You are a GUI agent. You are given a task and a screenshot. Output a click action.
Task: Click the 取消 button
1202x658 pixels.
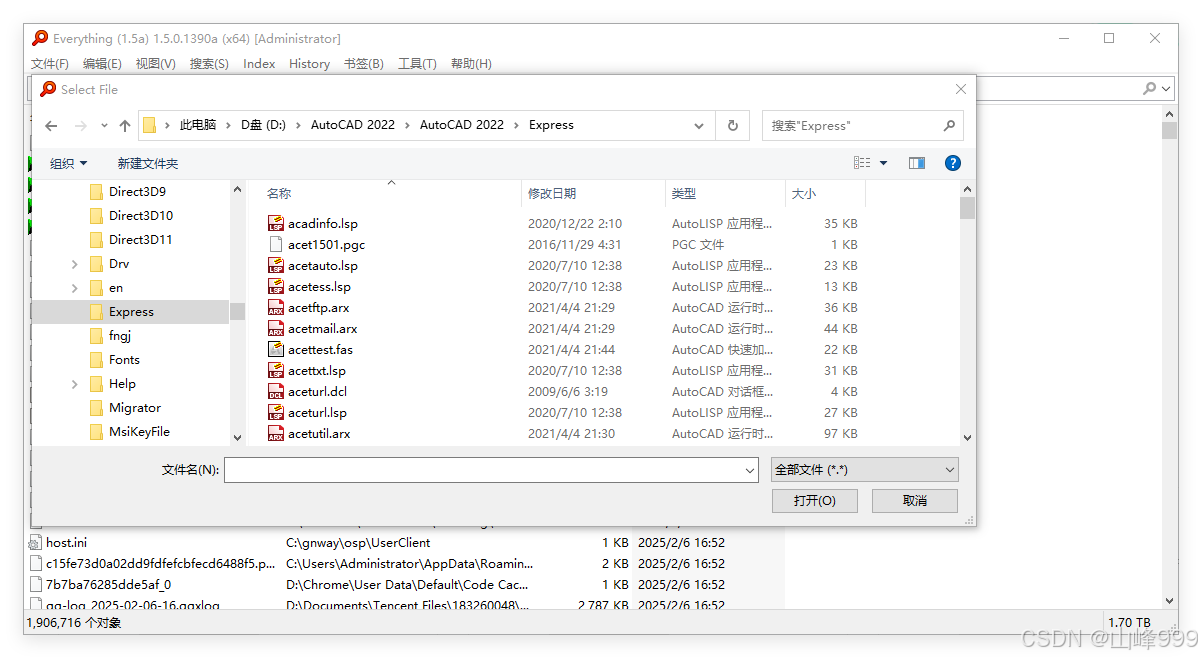tap(914, 501)
